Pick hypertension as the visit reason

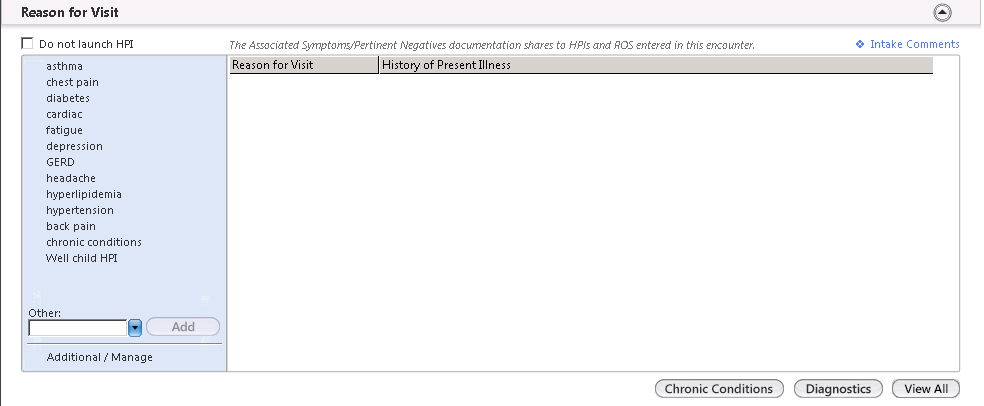pyautogui.click(x=80, y=210)
